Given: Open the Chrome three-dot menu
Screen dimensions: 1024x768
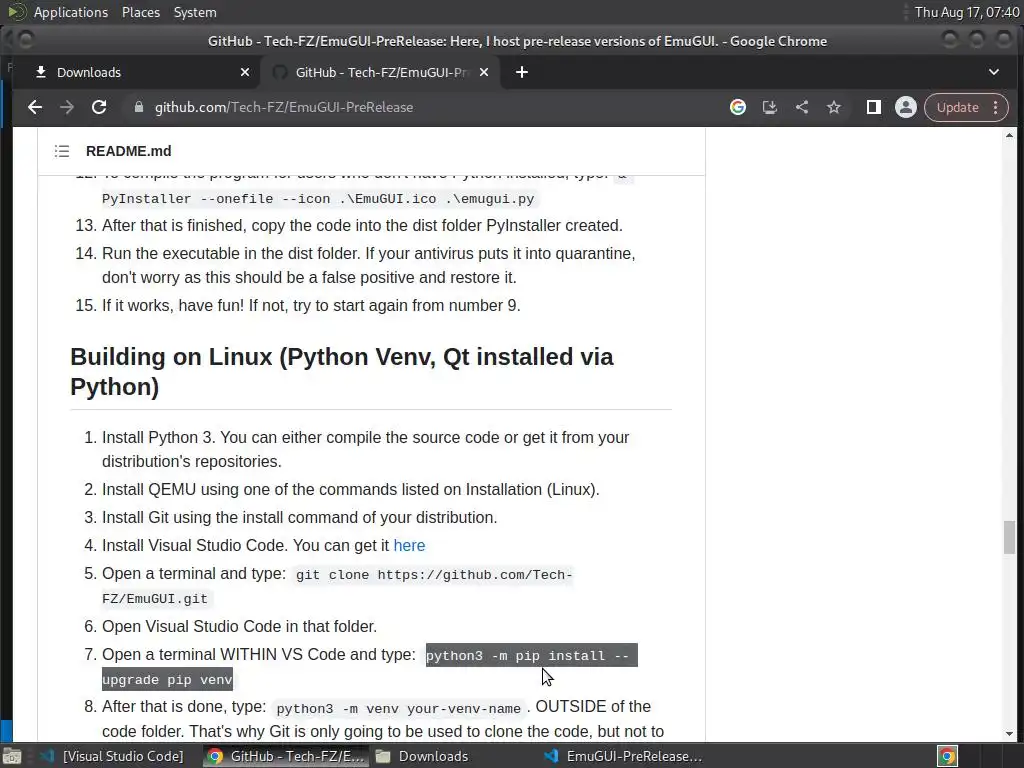Looking at the screenshot, I should coord(996,107).
